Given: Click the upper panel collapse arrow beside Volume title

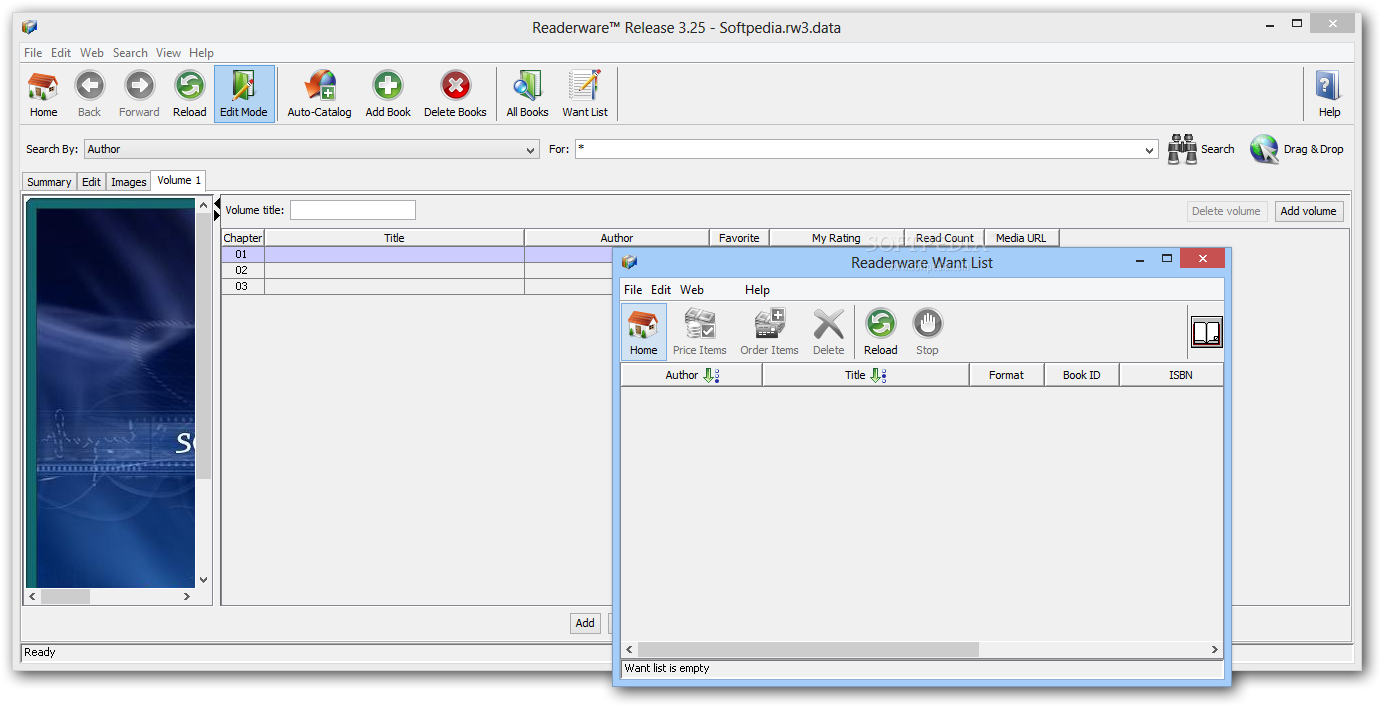Looking at the screenshot, I should tap(217, 204).
